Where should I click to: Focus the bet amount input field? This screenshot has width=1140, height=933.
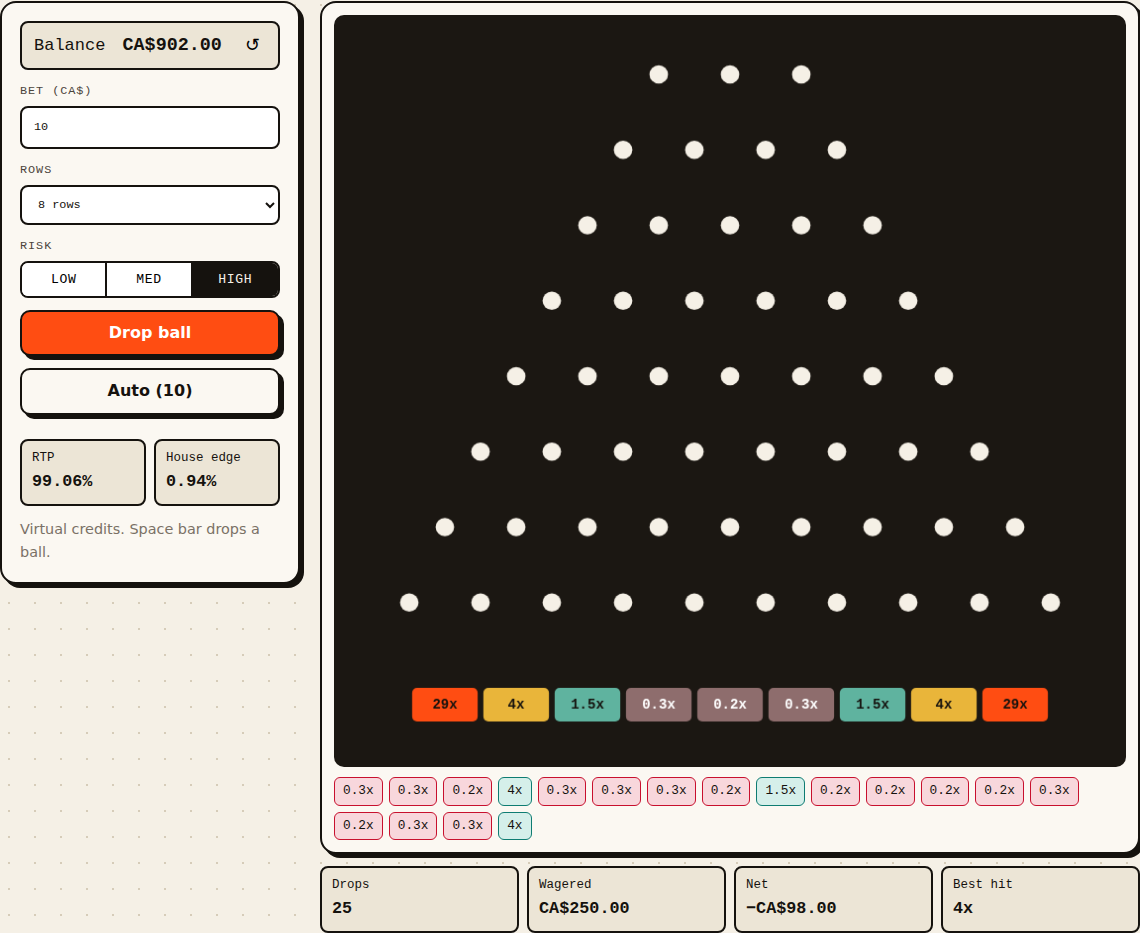[150, 127]
